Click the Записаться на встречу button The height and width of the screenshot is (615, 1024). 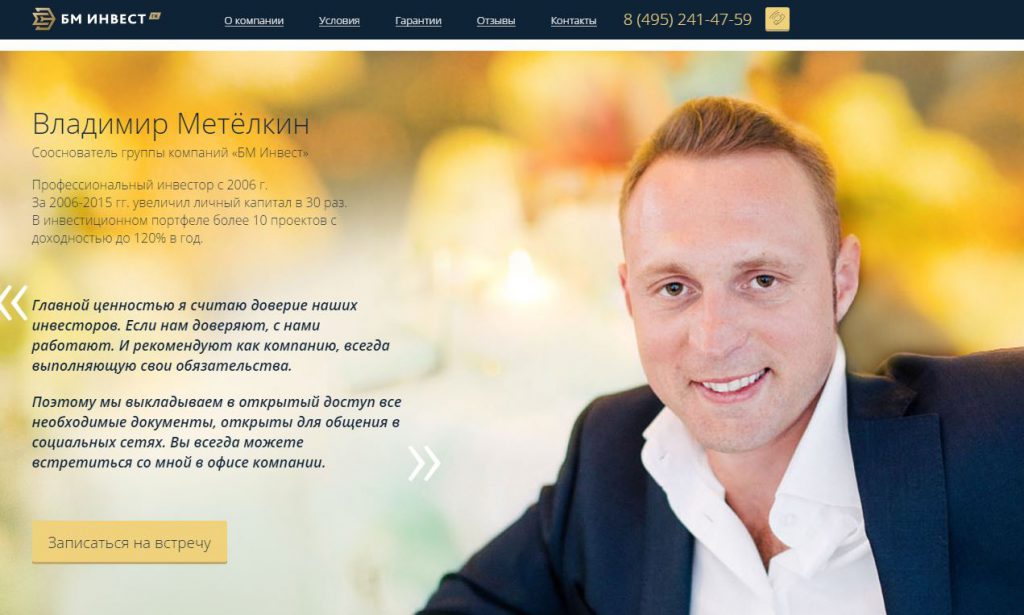[129, 542]
